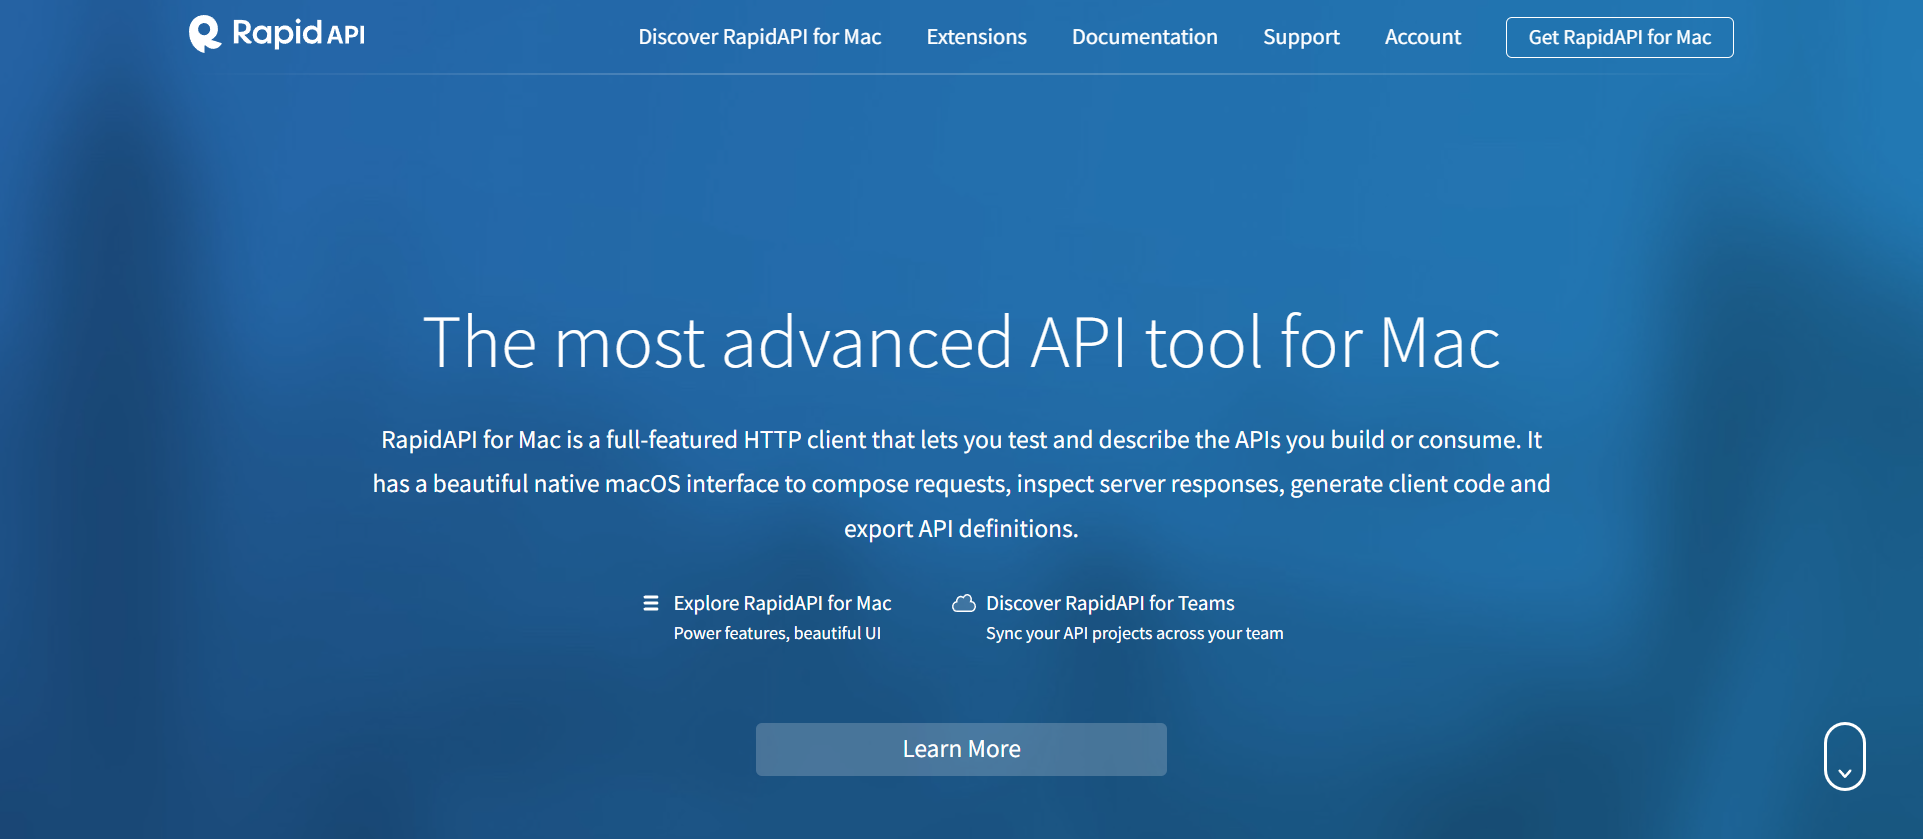The image size is (1923, 839).
Task: Click 'Sync your API projects across your team'
Action: [1134, 633]
